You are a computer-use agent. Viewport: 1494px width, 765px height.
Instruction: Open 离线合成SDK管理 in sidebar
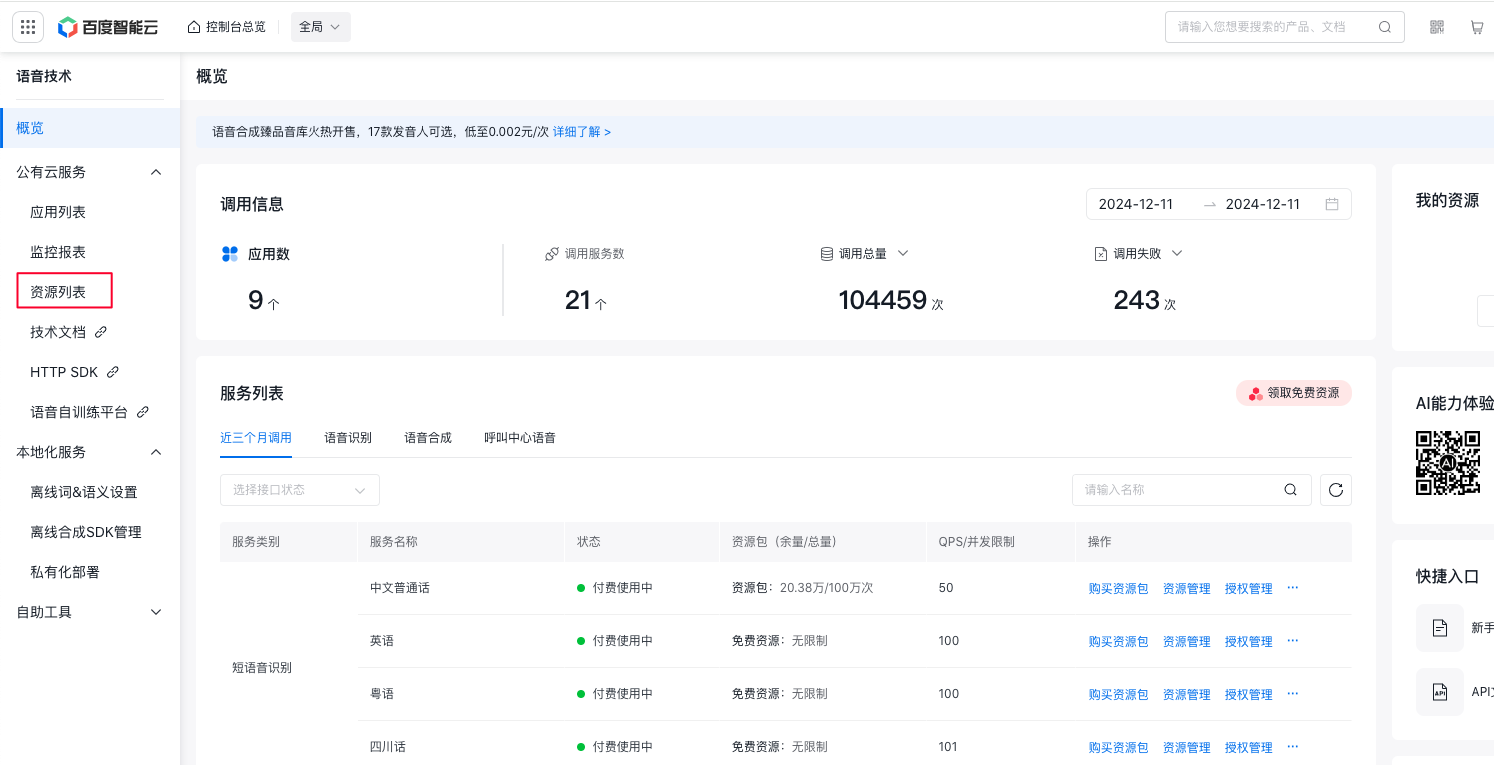pos(86,532)
